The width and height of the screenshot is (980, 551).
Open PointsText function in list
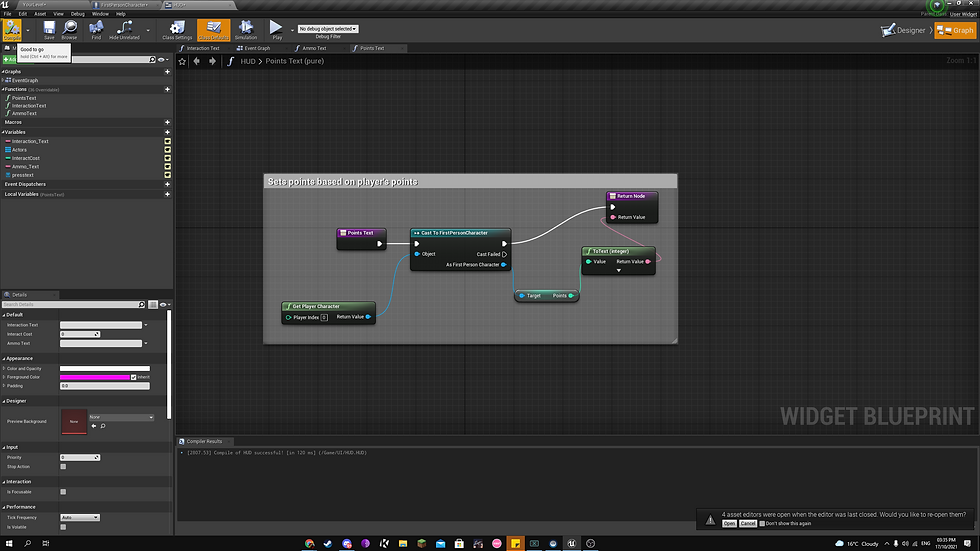[x=24, y=98]
